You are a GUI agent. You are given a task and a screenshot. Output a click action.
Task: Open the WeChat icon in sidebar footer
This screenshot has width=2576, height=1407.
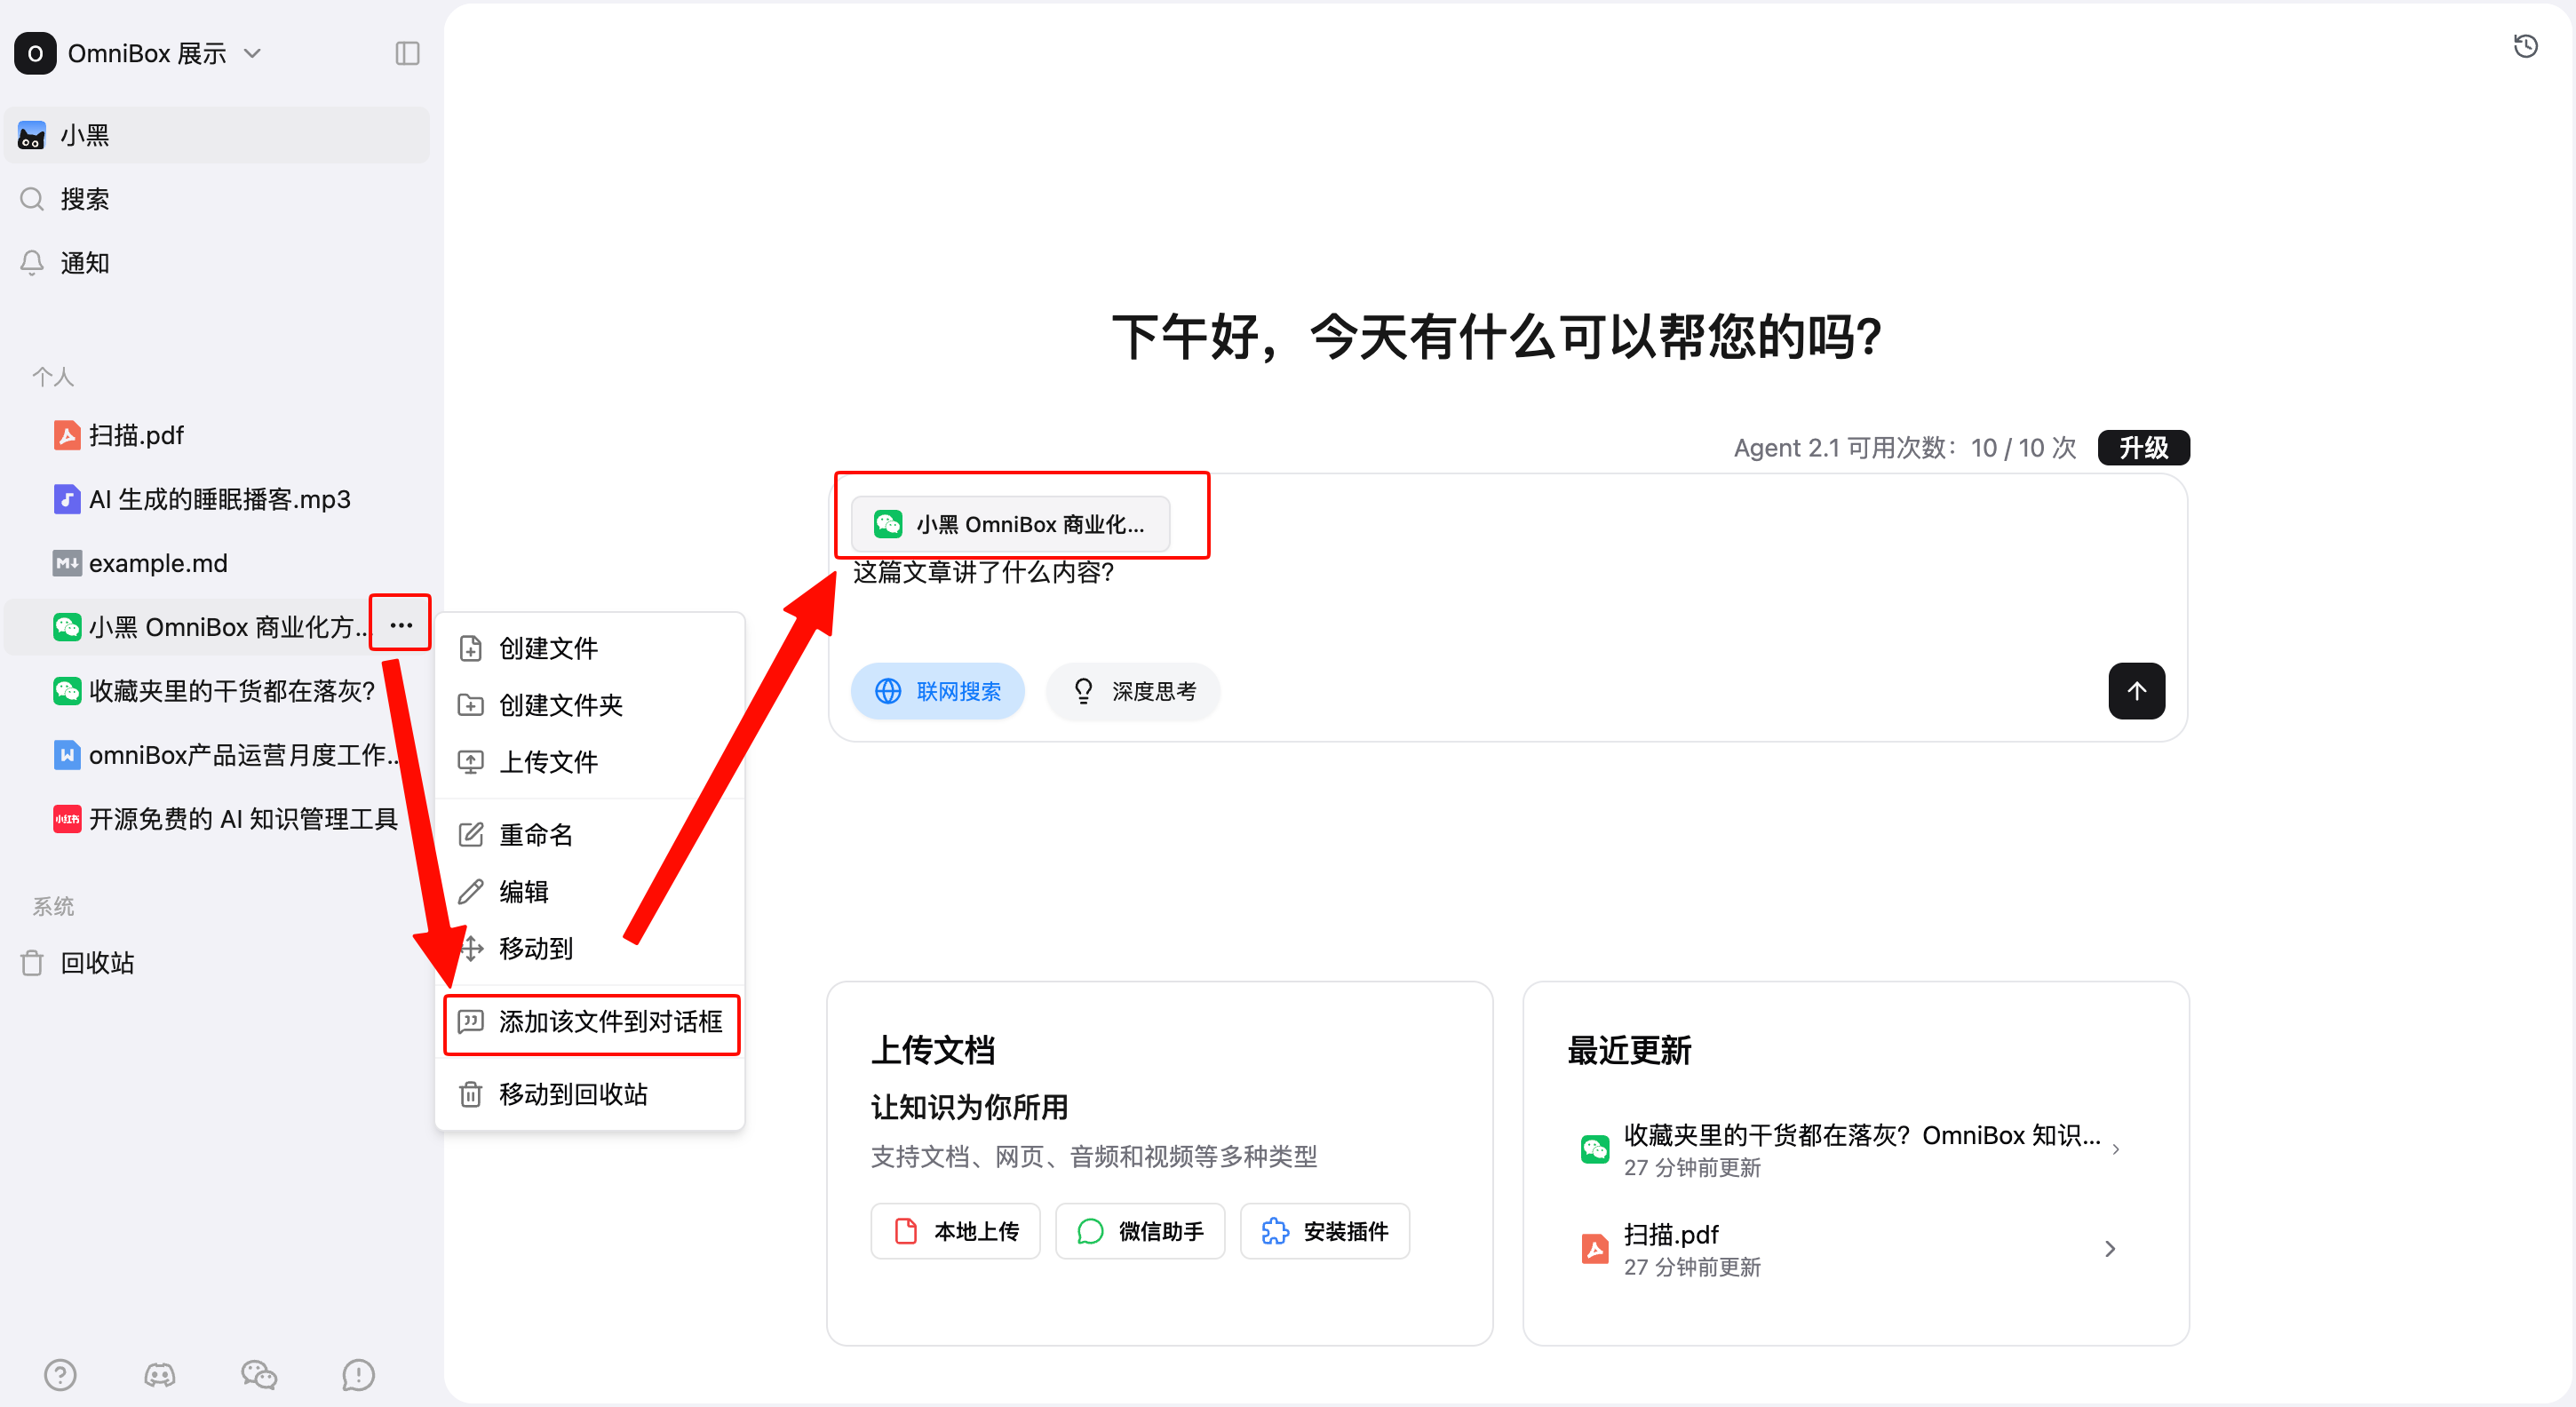tap(259, 1374)
